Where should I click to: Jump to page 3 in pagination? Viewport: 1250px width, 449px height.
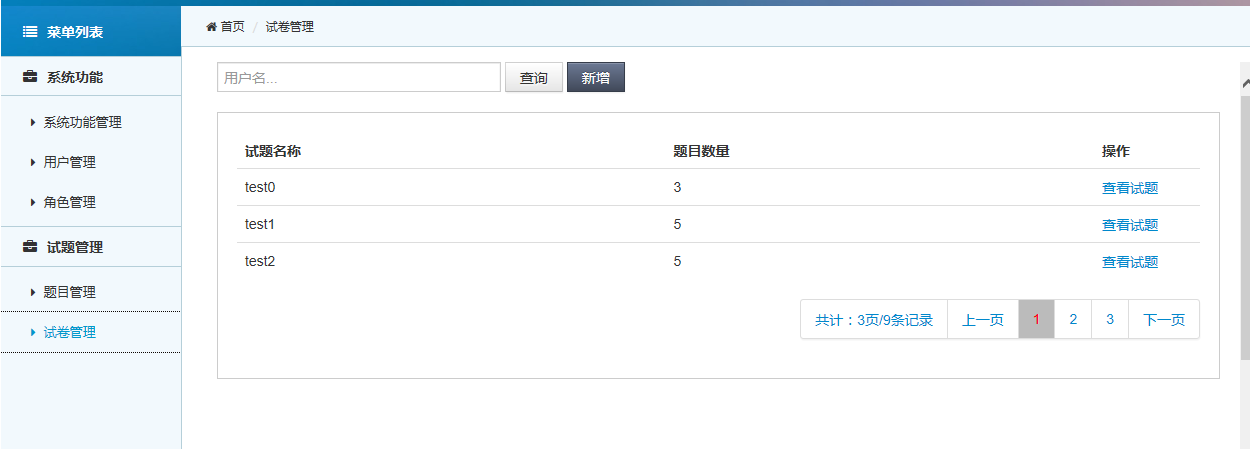(x=1110, y=319)
